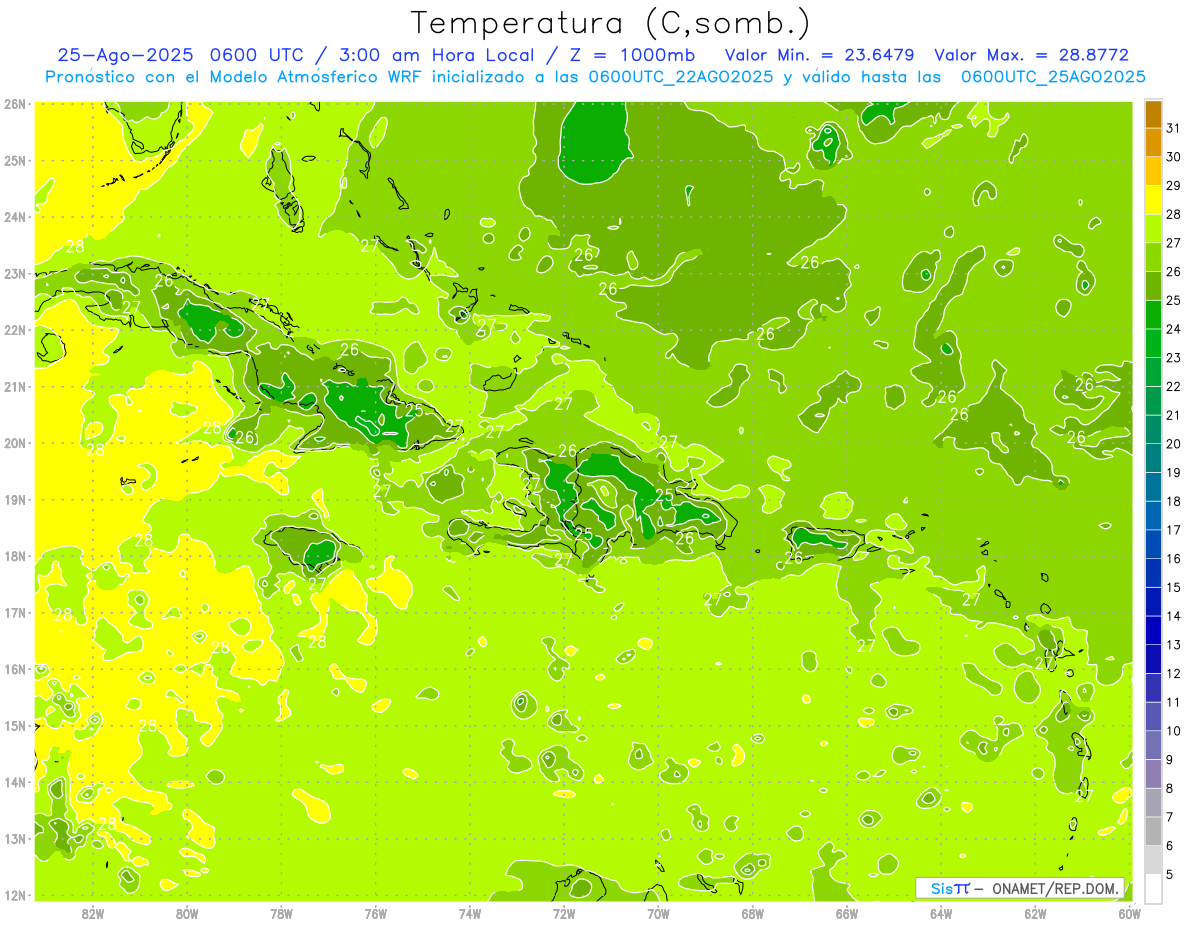Click the '11' colorbar label

[1174, 702]
